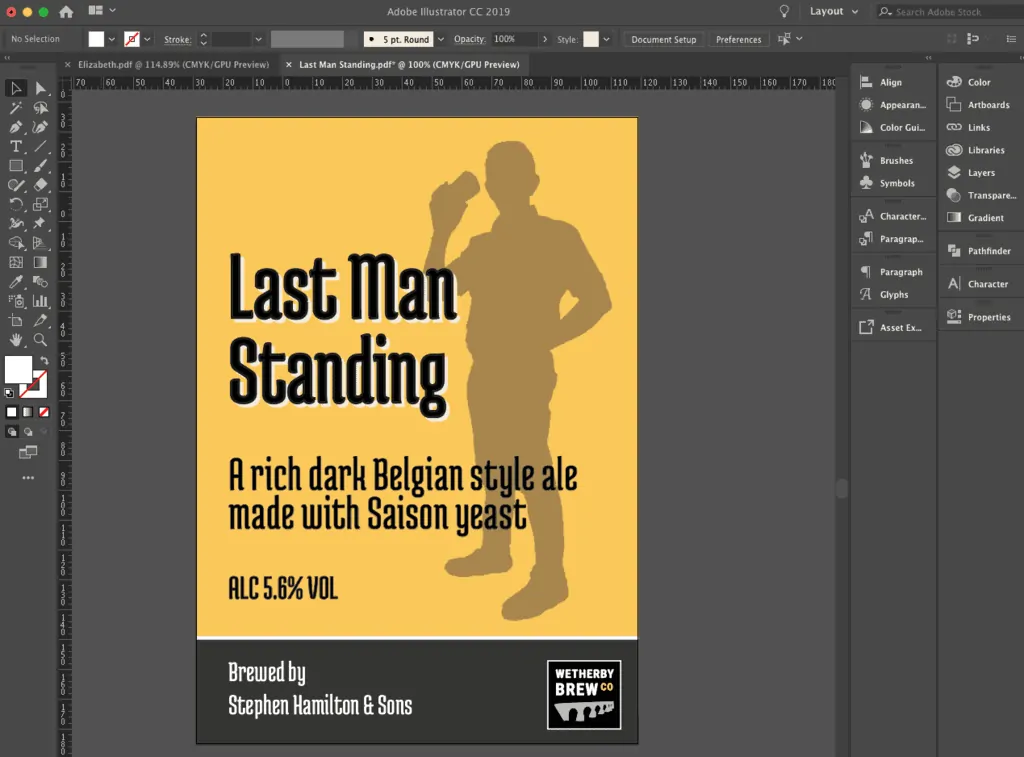
Task: Select the Paintbrush tool
Action: click(40, 166)
